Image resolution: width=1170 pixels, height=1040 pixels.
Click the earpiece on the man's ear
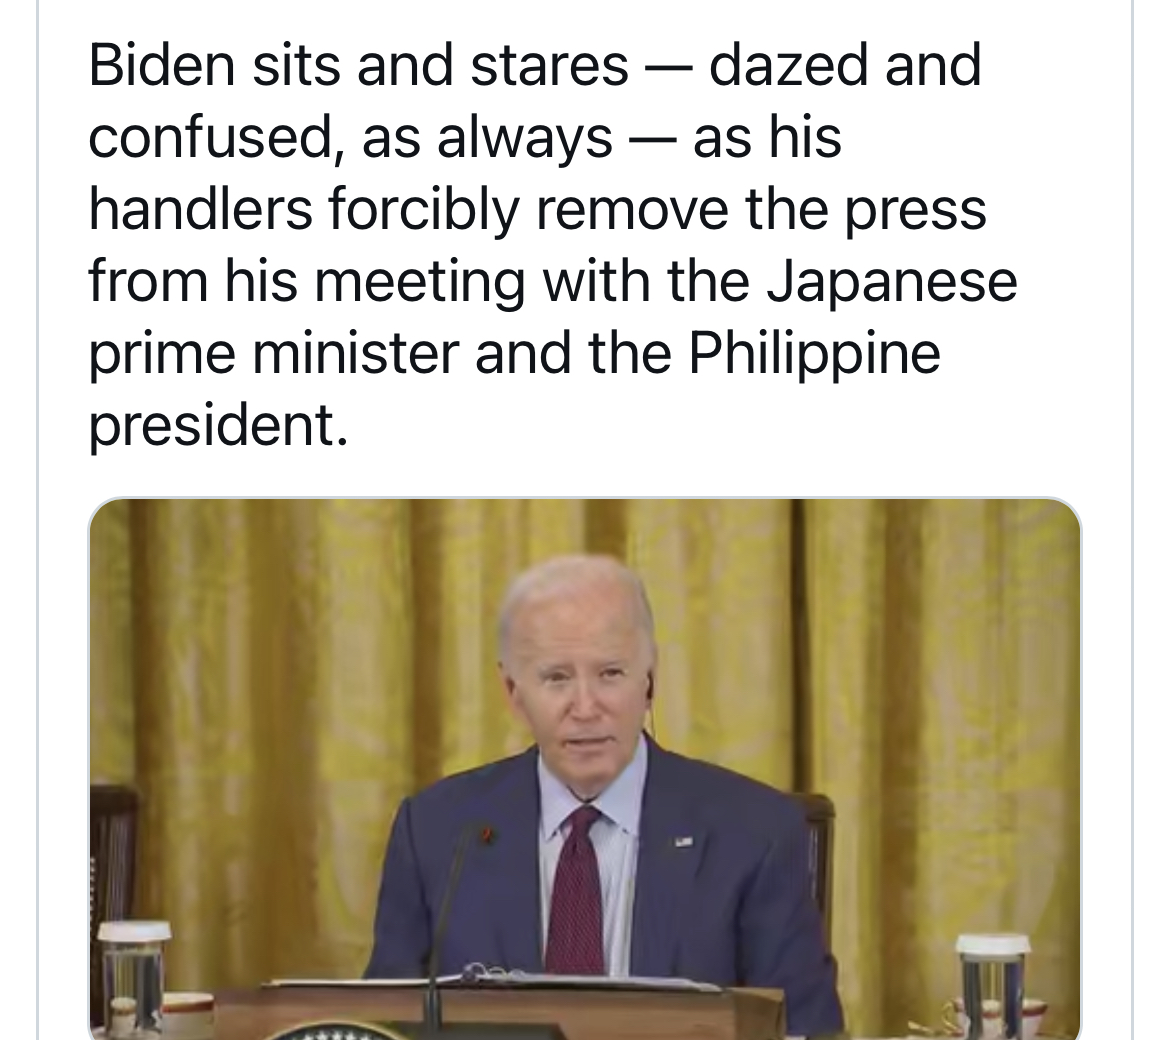click(x=649, y=686)
